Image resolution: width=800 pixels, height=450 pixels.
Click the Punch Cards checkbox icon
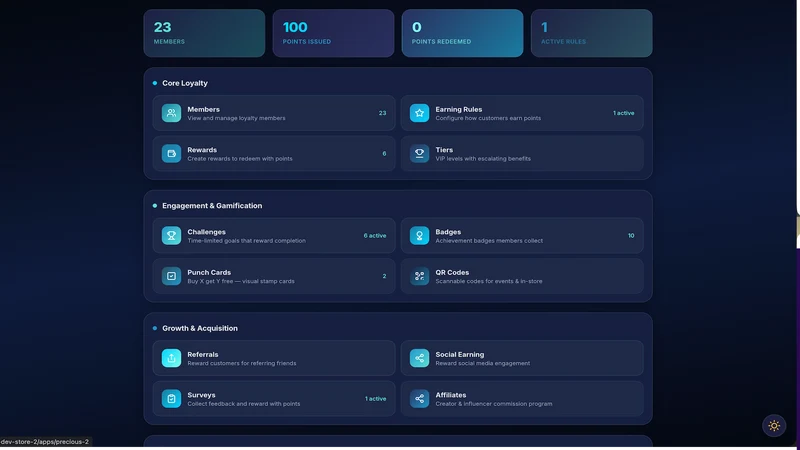tap(171, 276)
